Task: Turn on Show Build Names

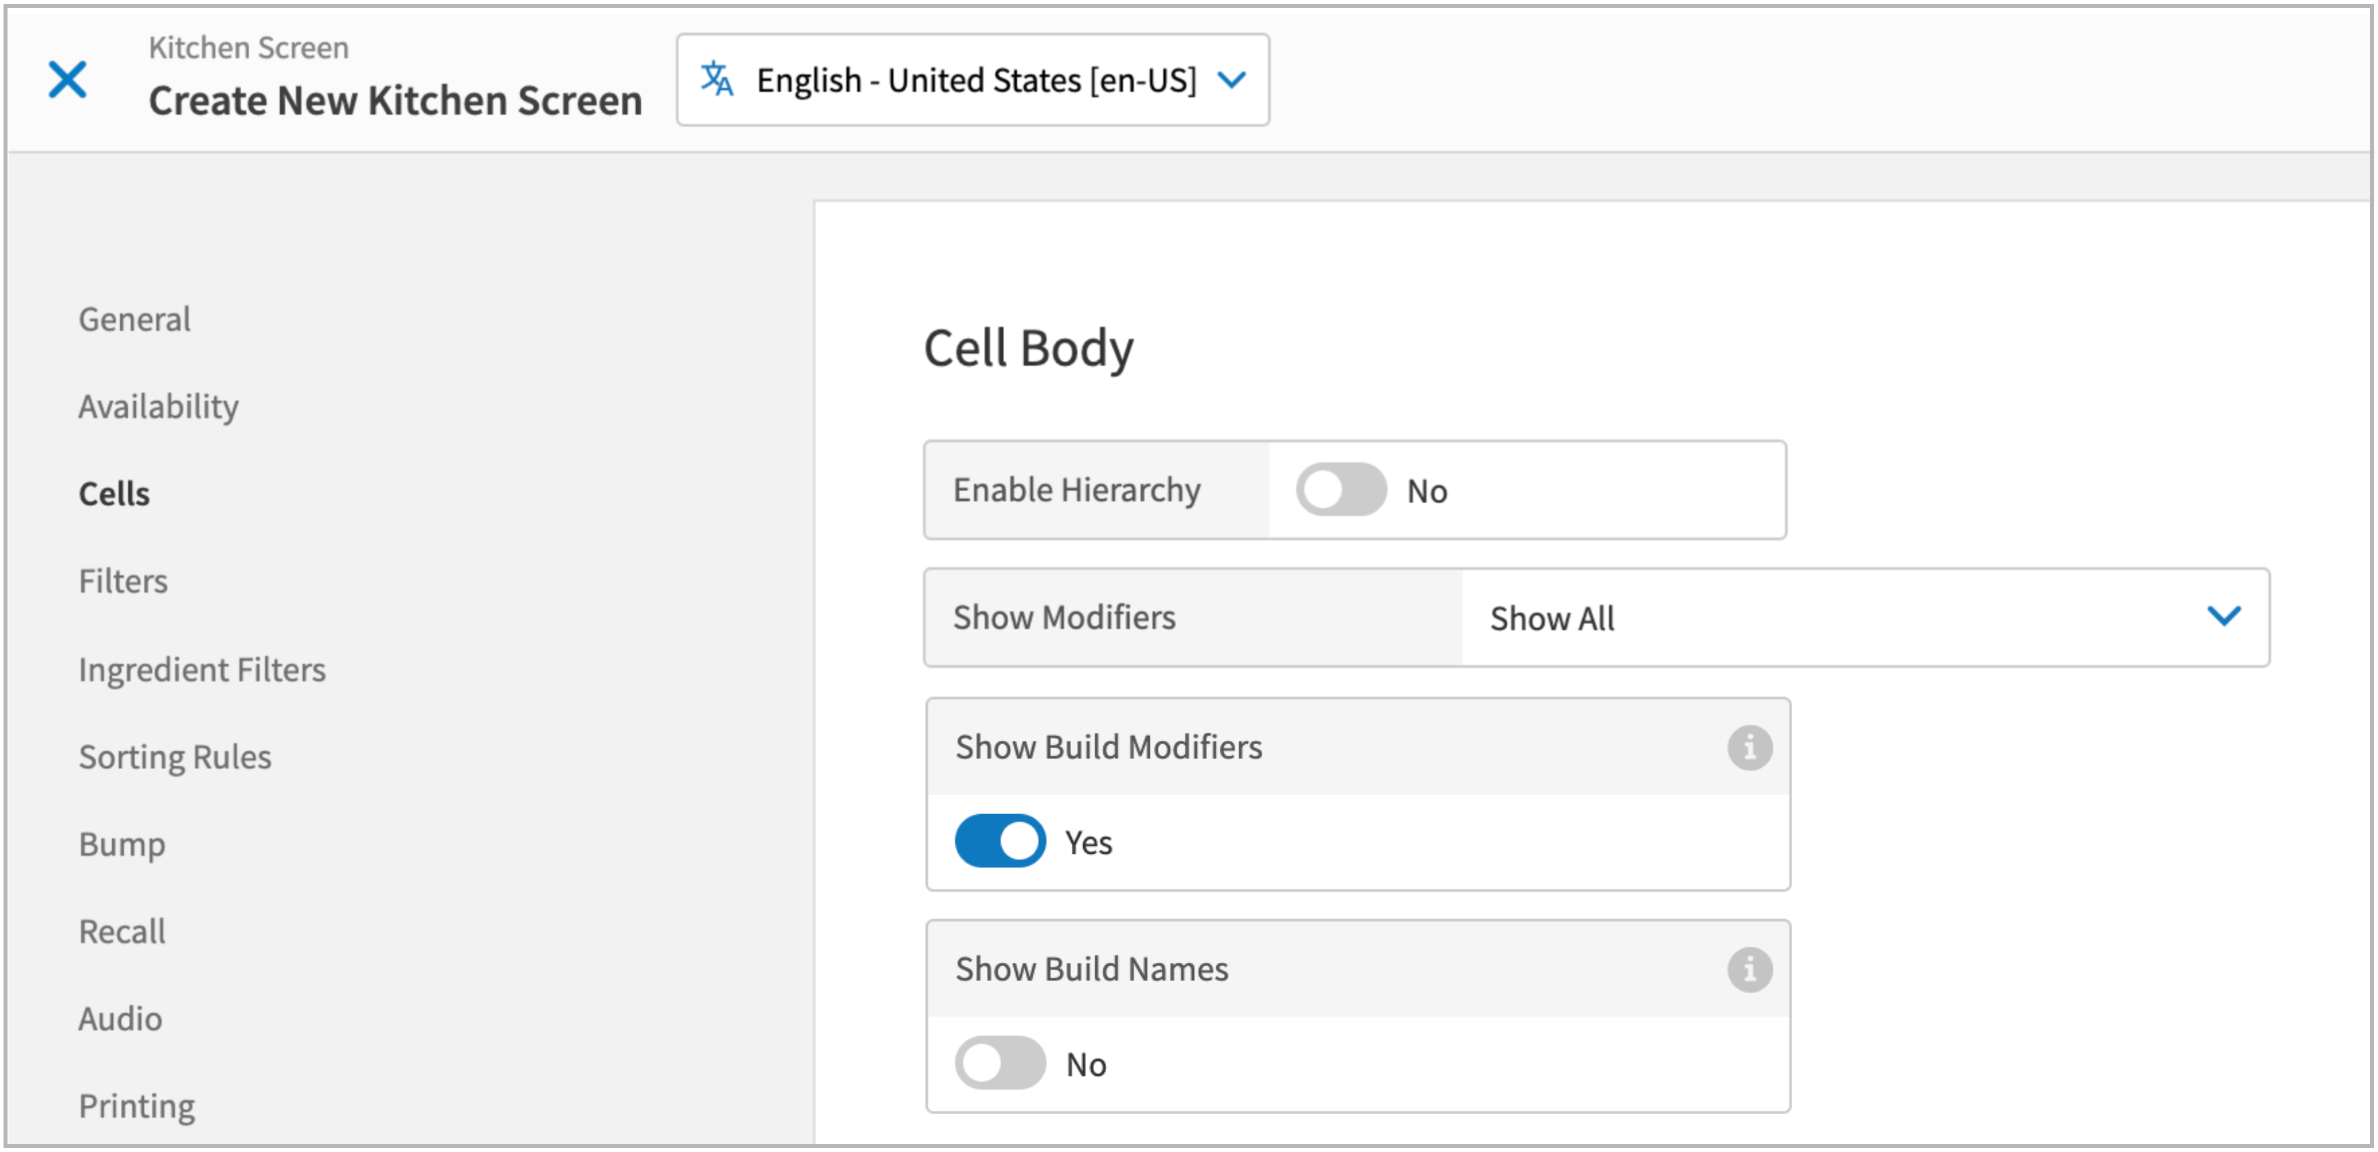Action: click(x=999, y=1063)
